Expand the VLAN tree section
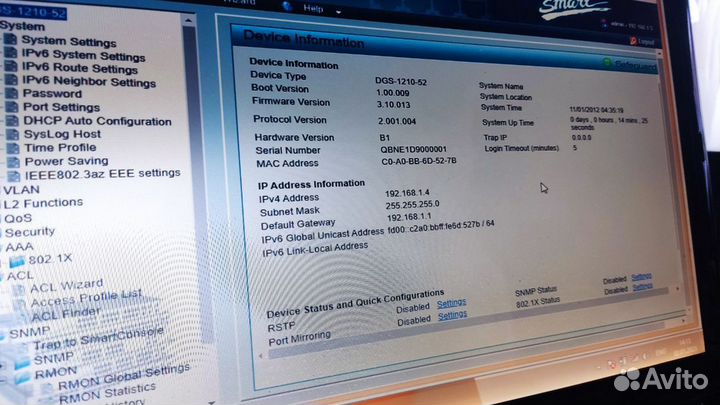Screen dimensions: 720x405 pos(22,190)
